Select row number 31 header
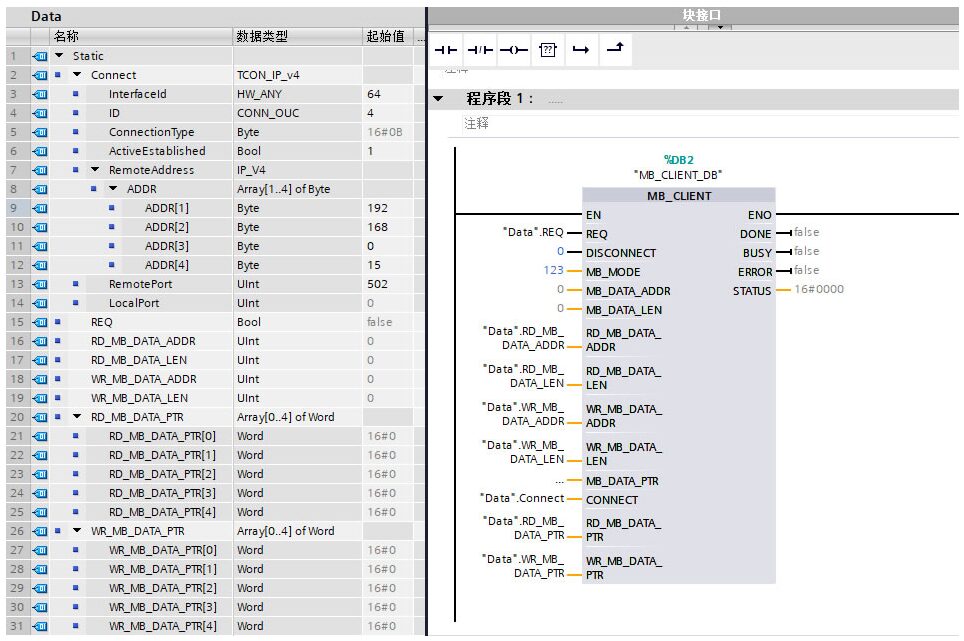The image size is (964, 641). 17,626
